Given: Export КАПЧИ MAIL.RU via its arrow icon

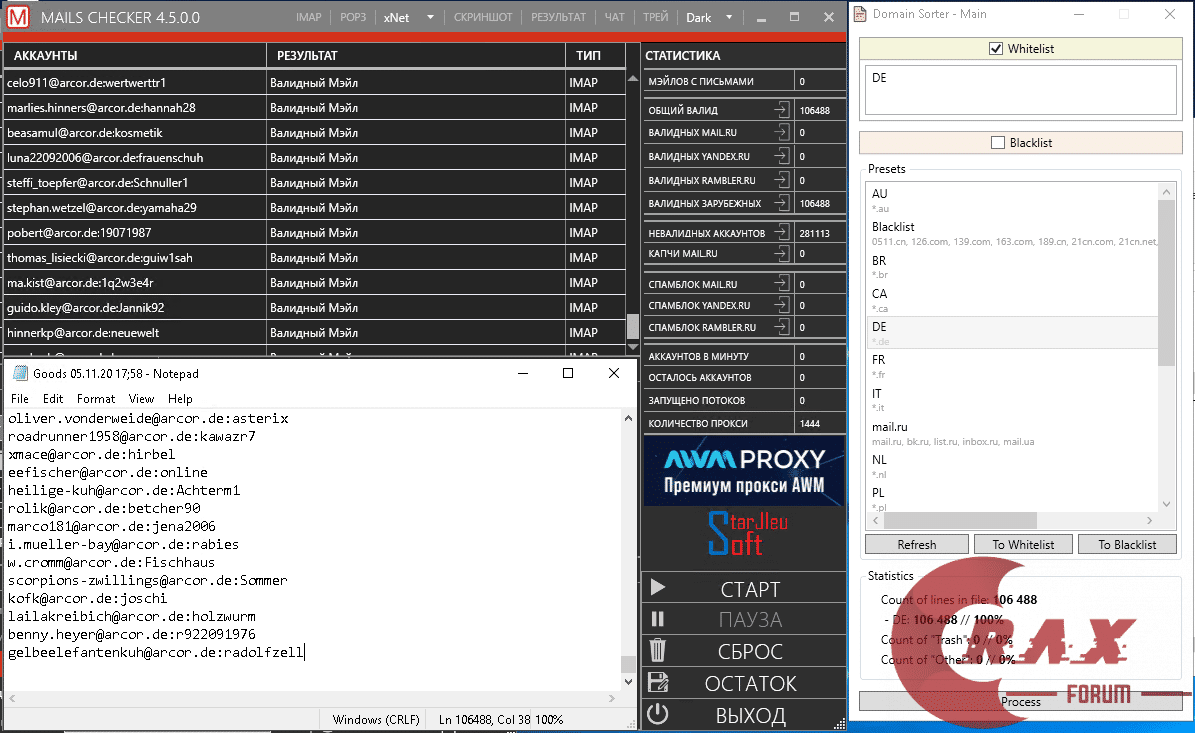Looking at the screenshot, I should click(x=781, y=253).
